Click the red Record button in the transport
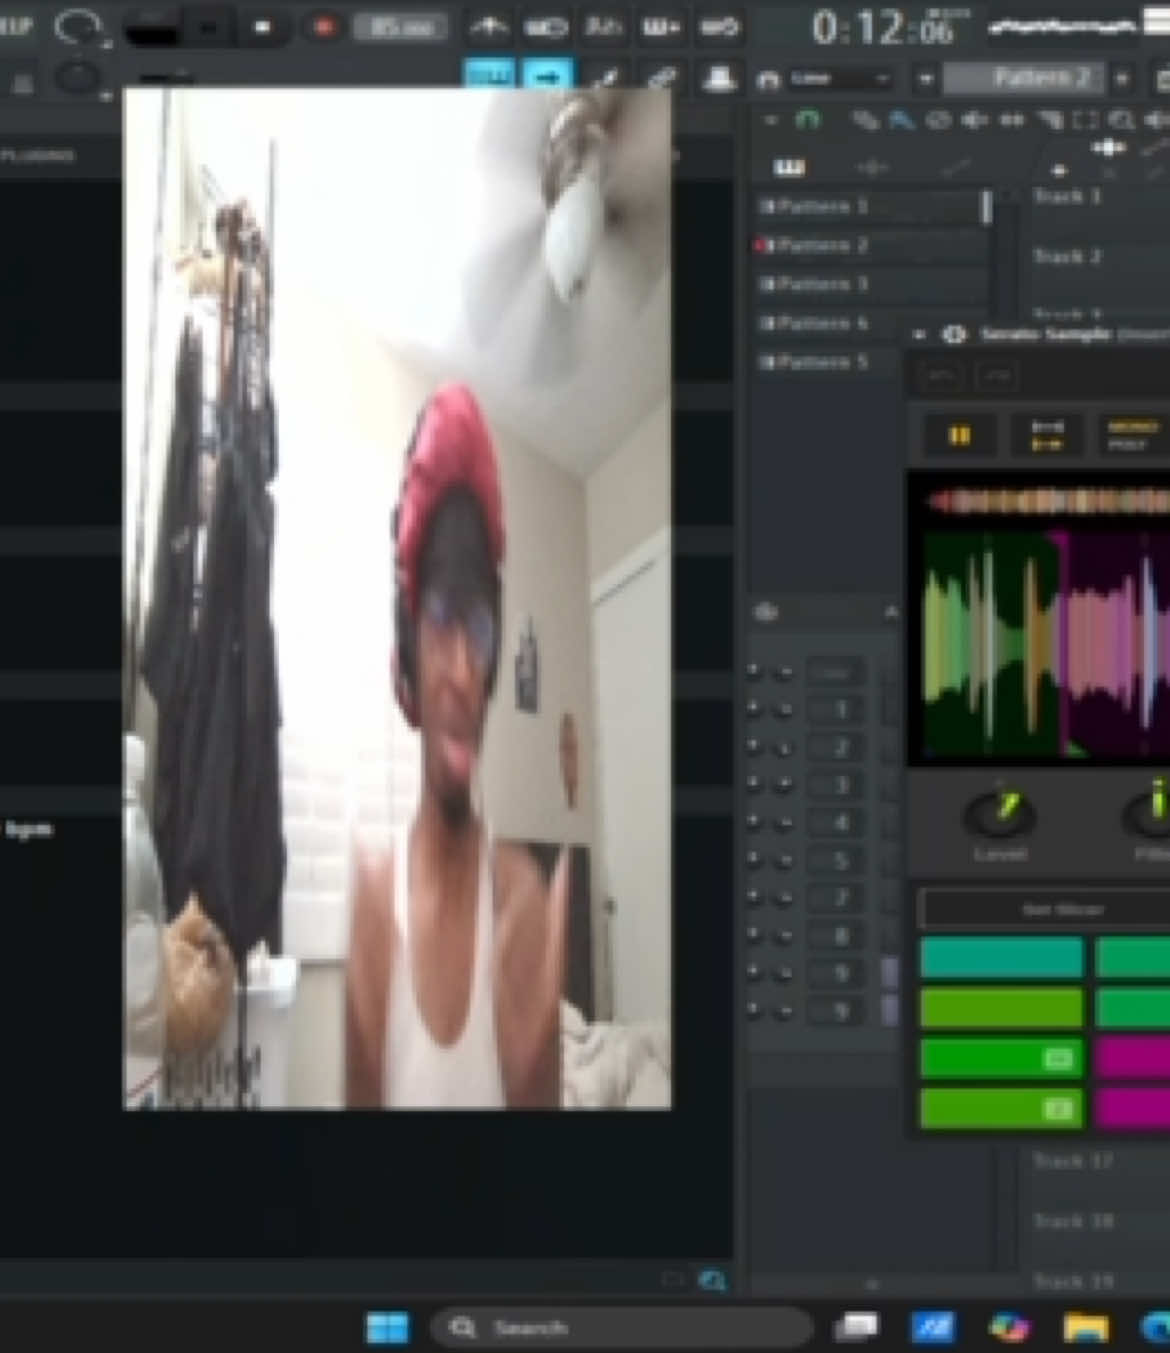Viewport: 1170px width, 1353px height. (x=323, y=27)
